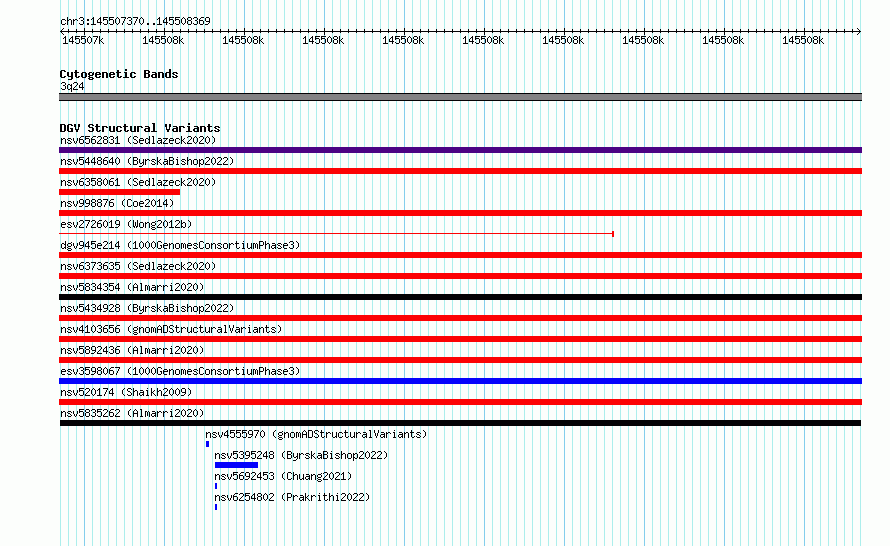
Task: Open nsv998876 (Coe2014) variant label
Action: click(x=117, y=203)
